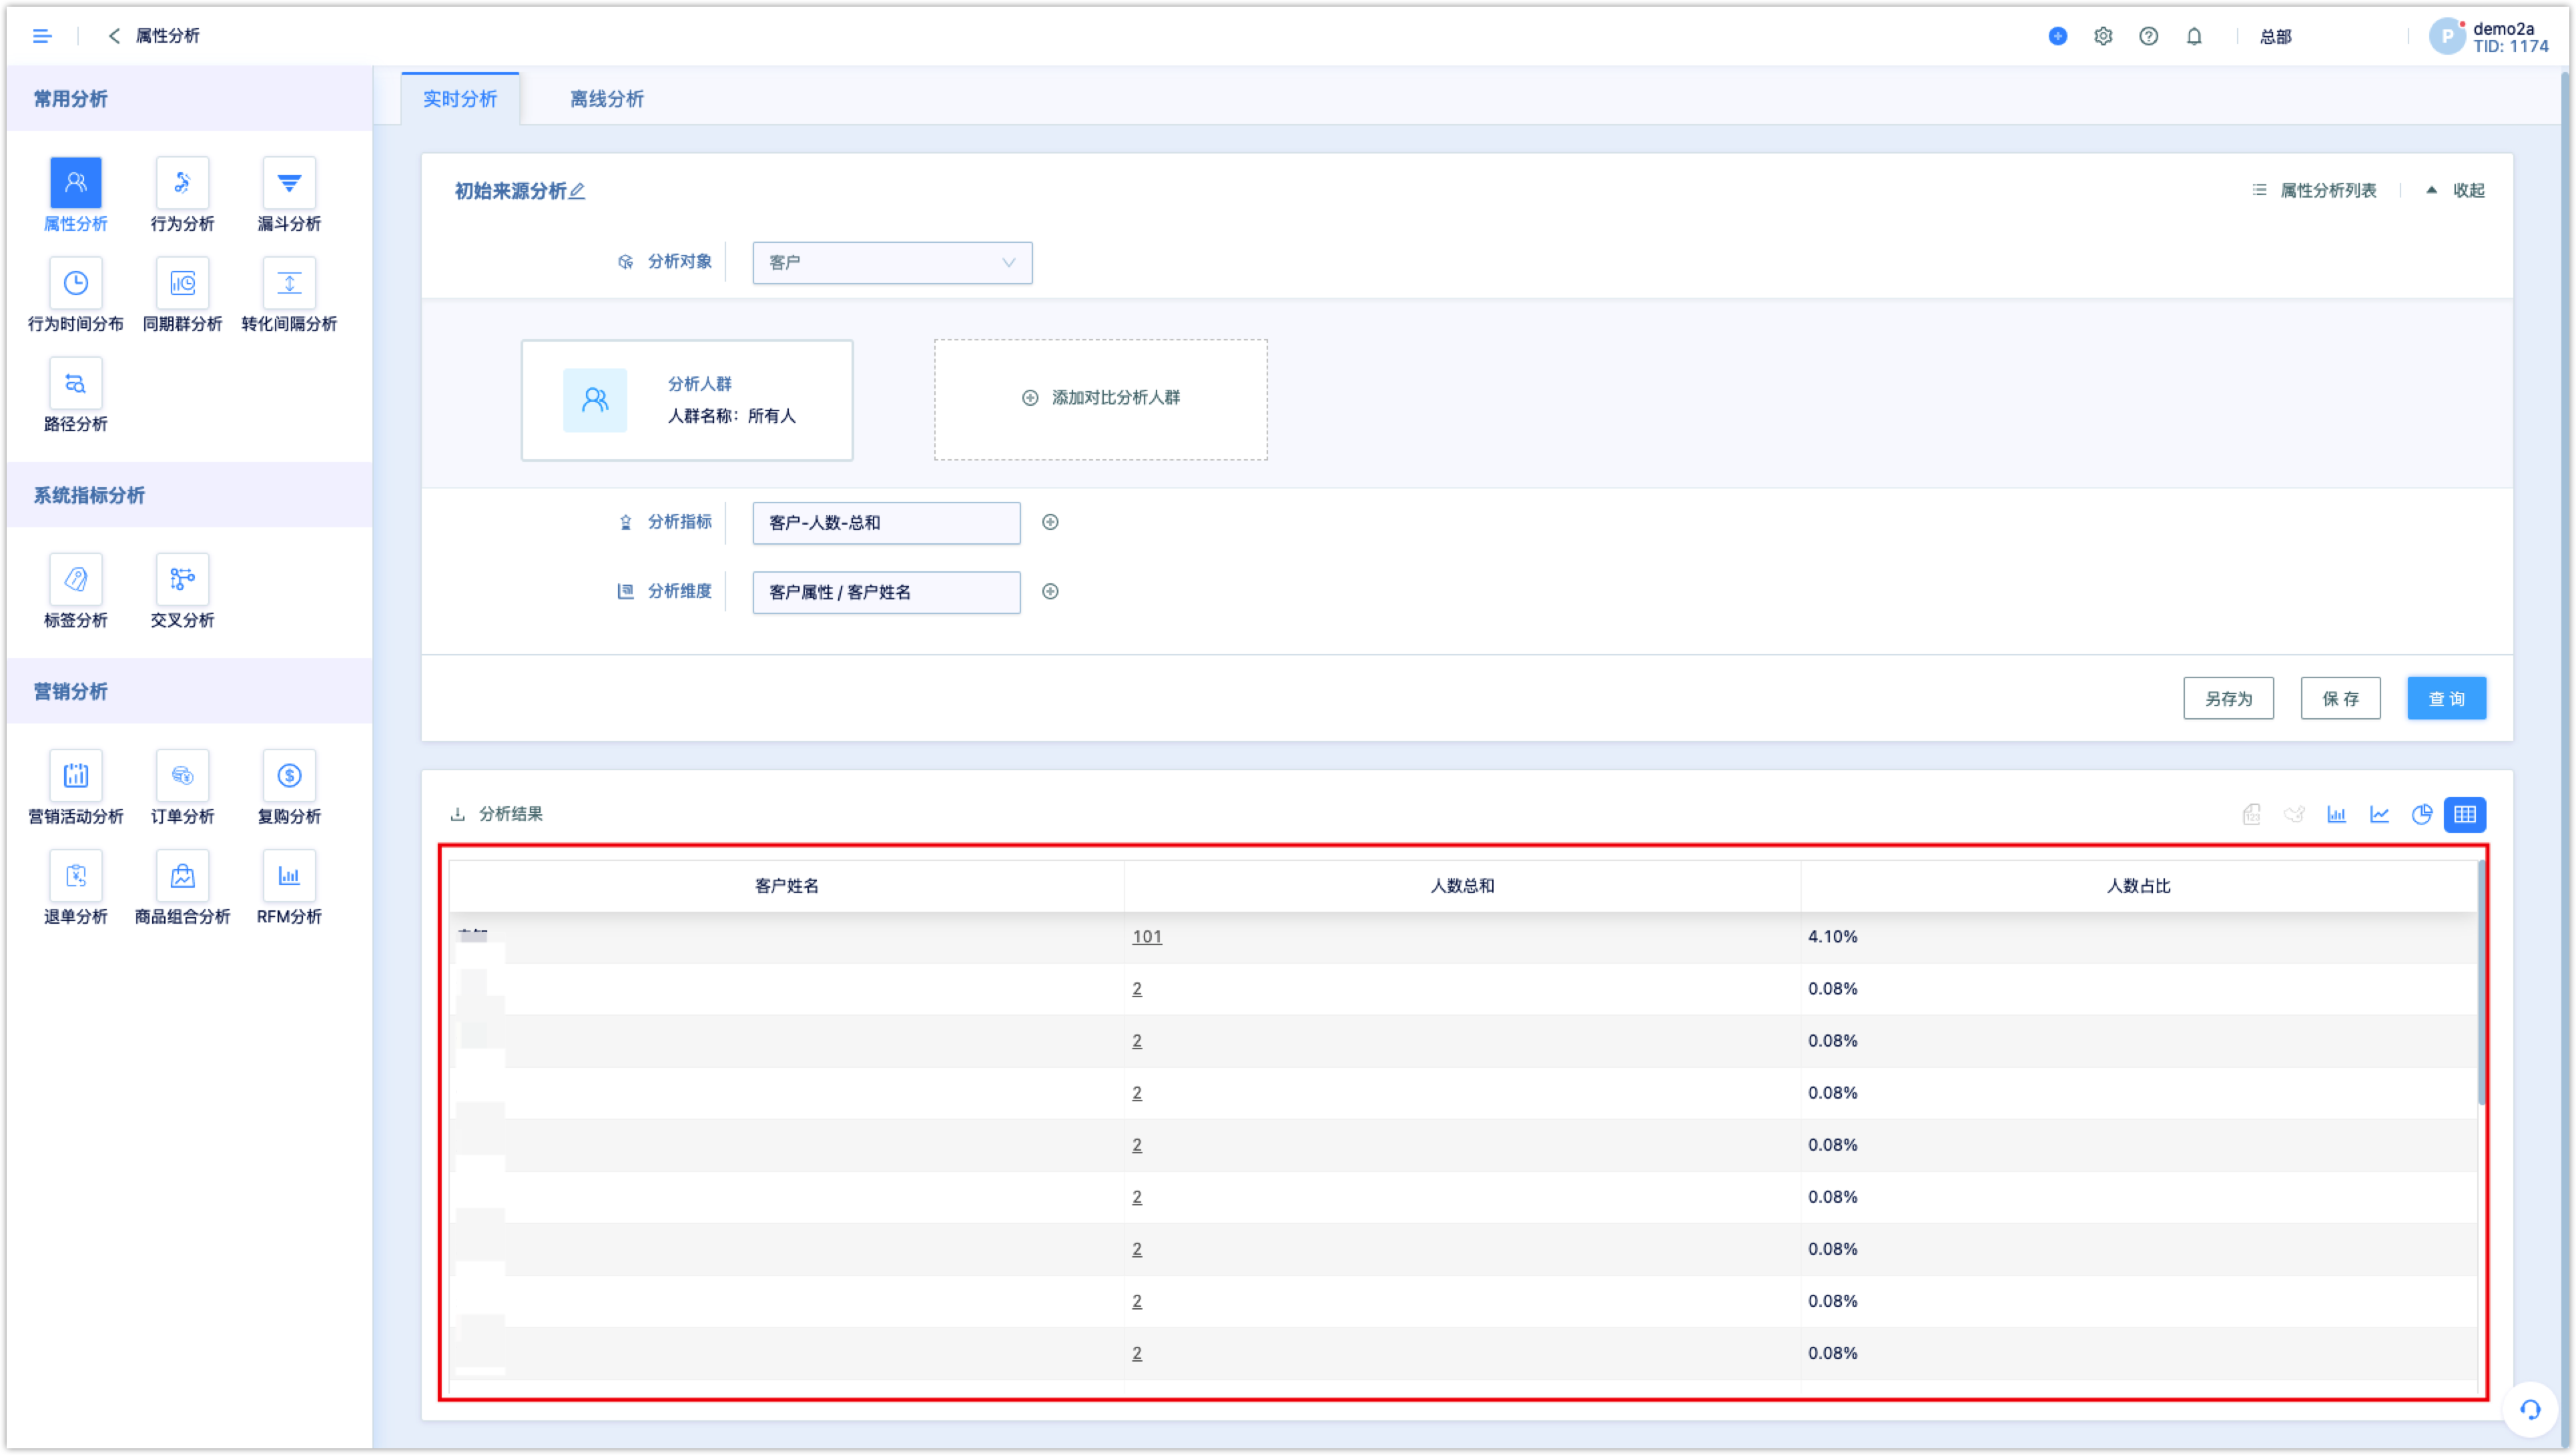Viewport: 2576px width, 1455px height.
Task: Click the 人数占比 column header
Action: [x=2138, y=885]
